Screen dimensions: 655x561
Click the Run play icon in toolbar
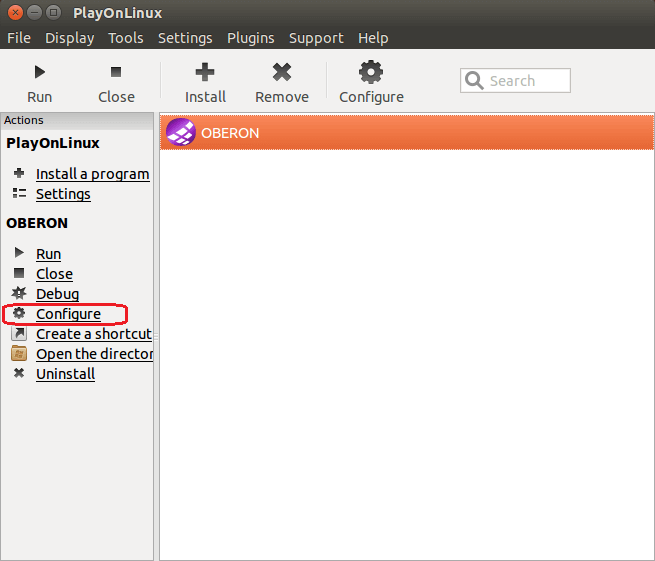click(40, 72)
